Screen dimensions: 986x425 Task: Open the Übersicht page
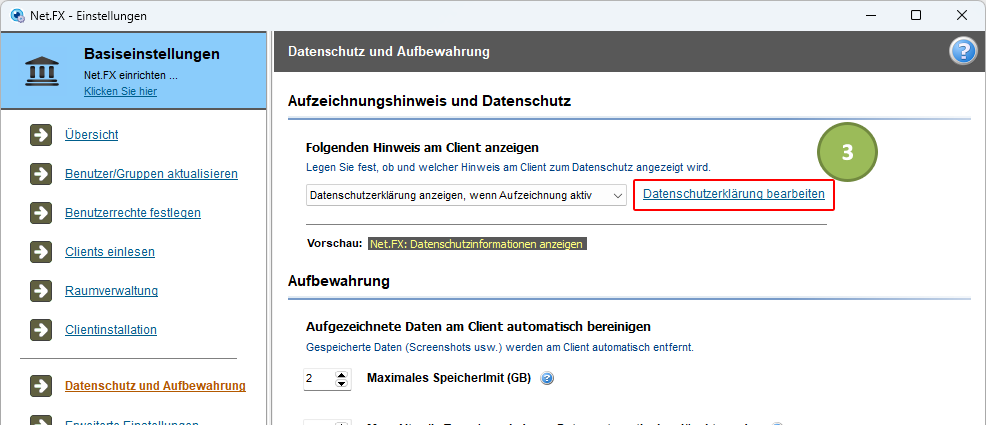[x=92, y=135]
